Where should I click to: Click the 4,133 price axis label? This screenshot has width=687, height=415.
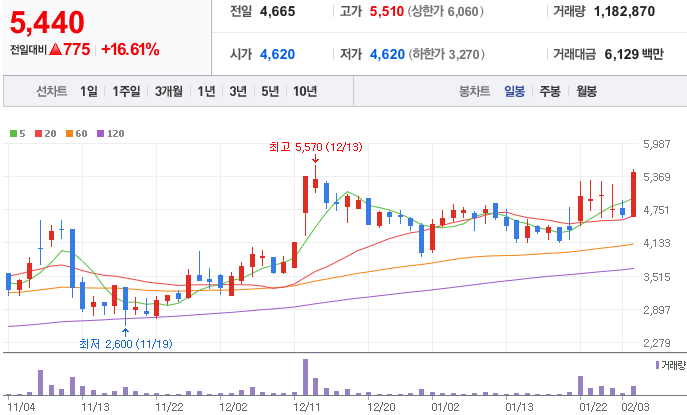pyautogui.click(x=657, y=243)
